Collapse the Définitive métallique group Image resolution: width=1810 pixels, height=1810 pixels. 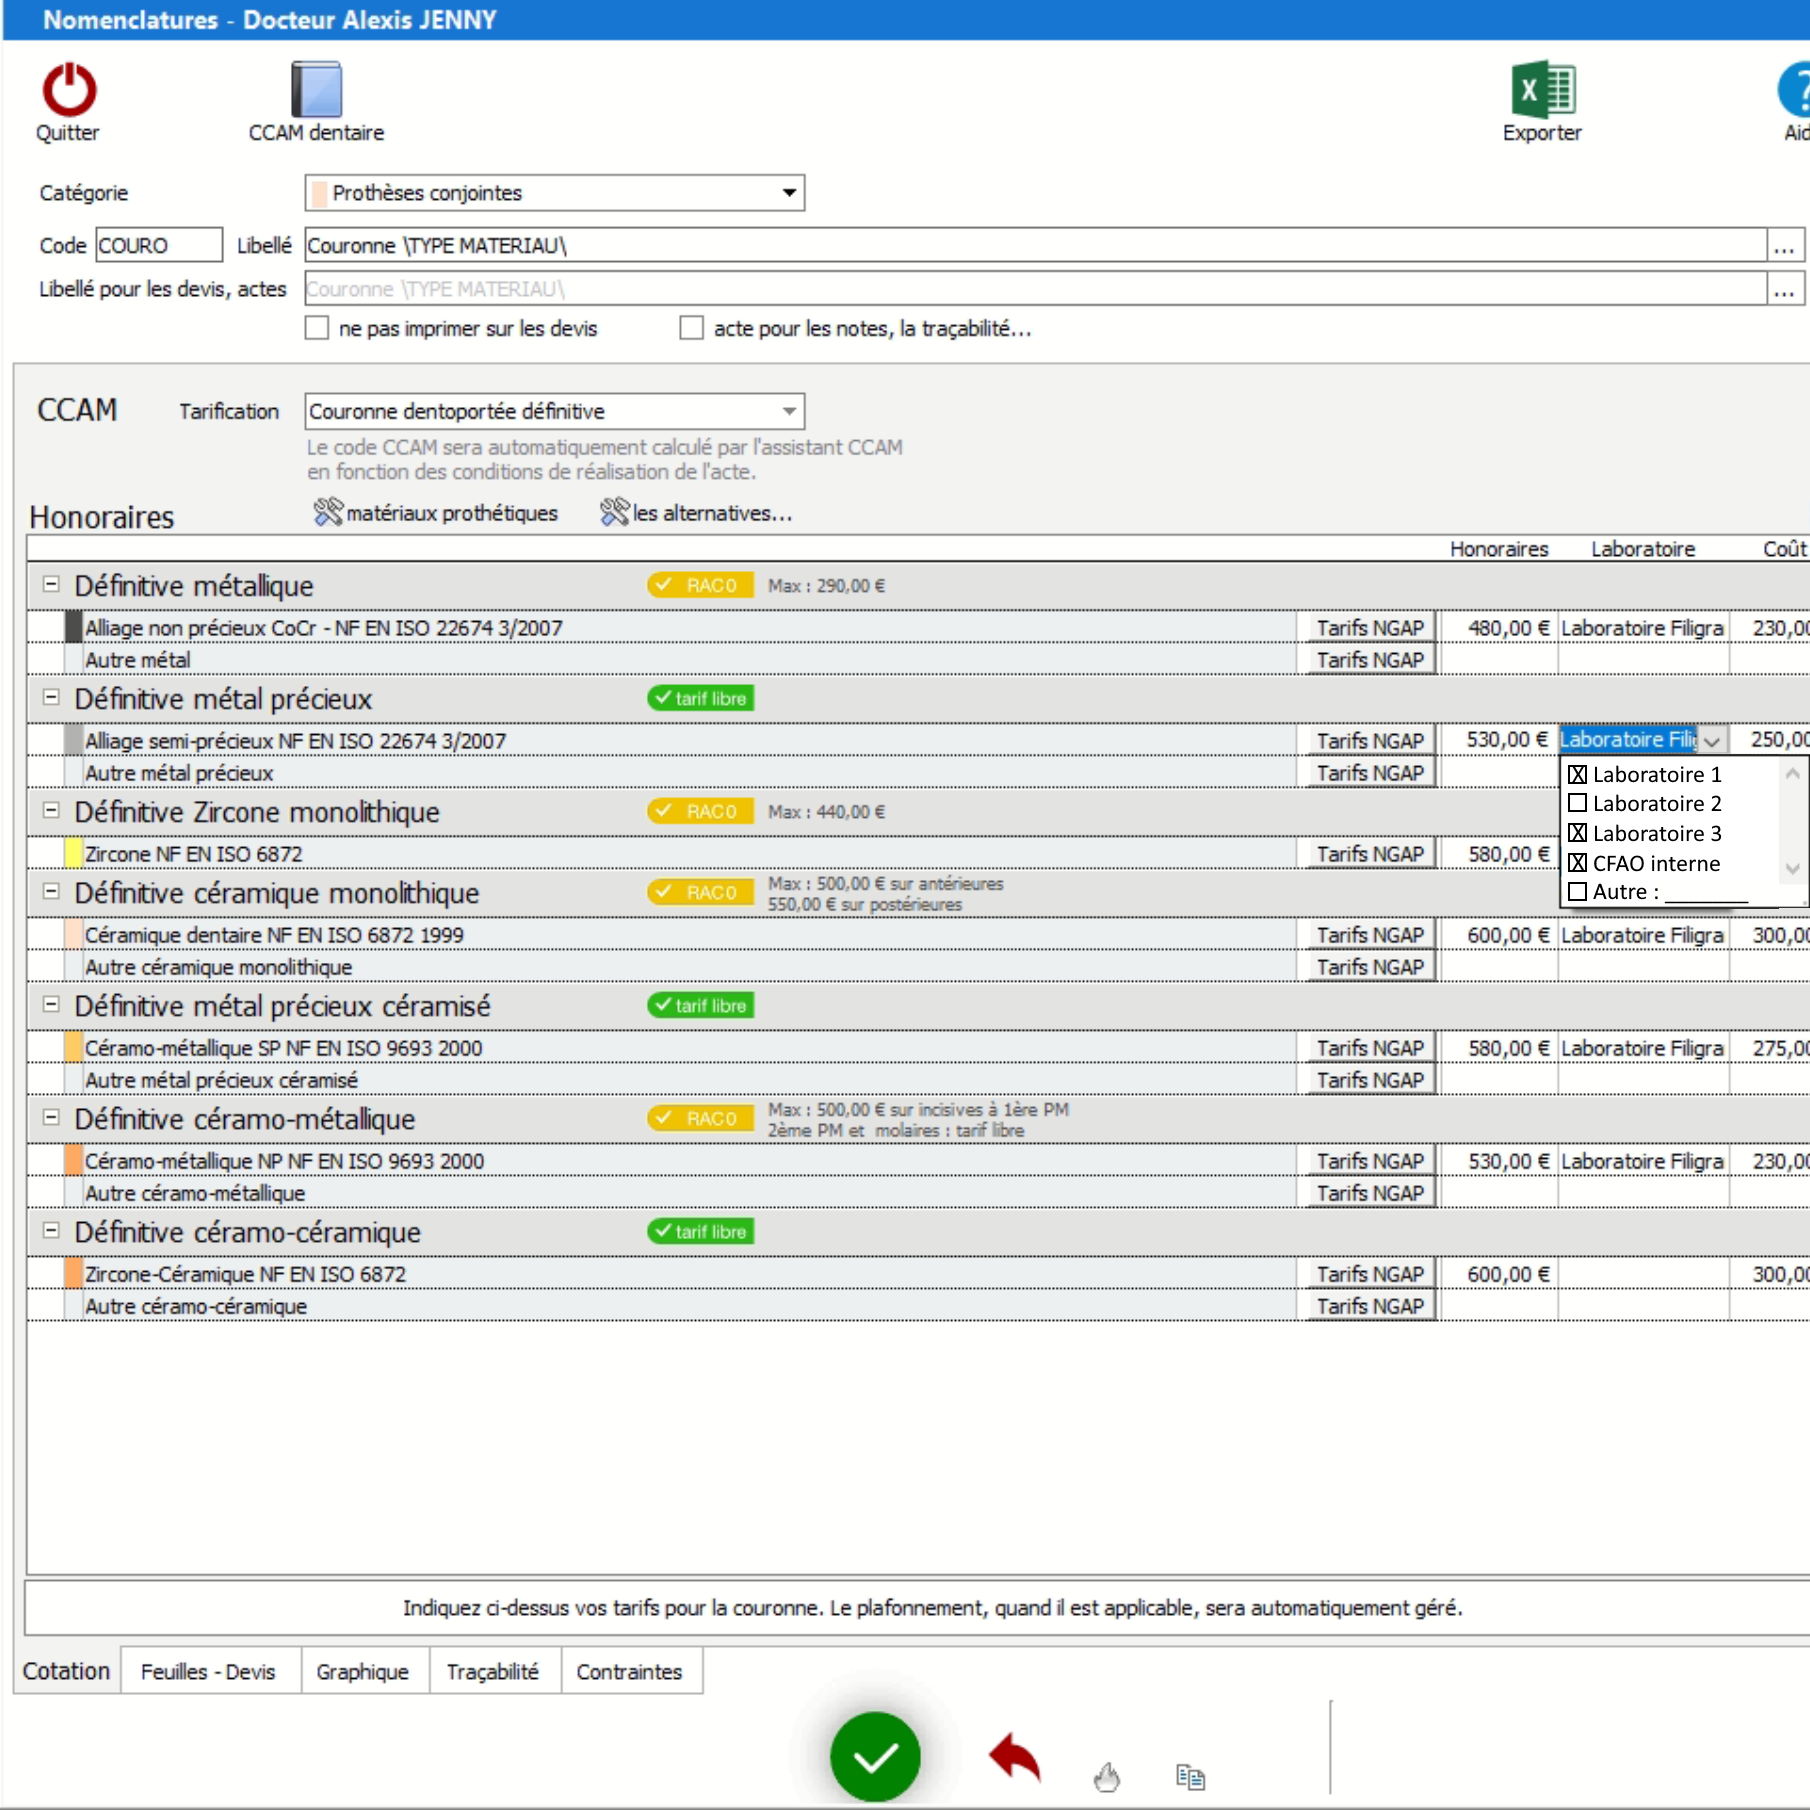click(51, 585)
